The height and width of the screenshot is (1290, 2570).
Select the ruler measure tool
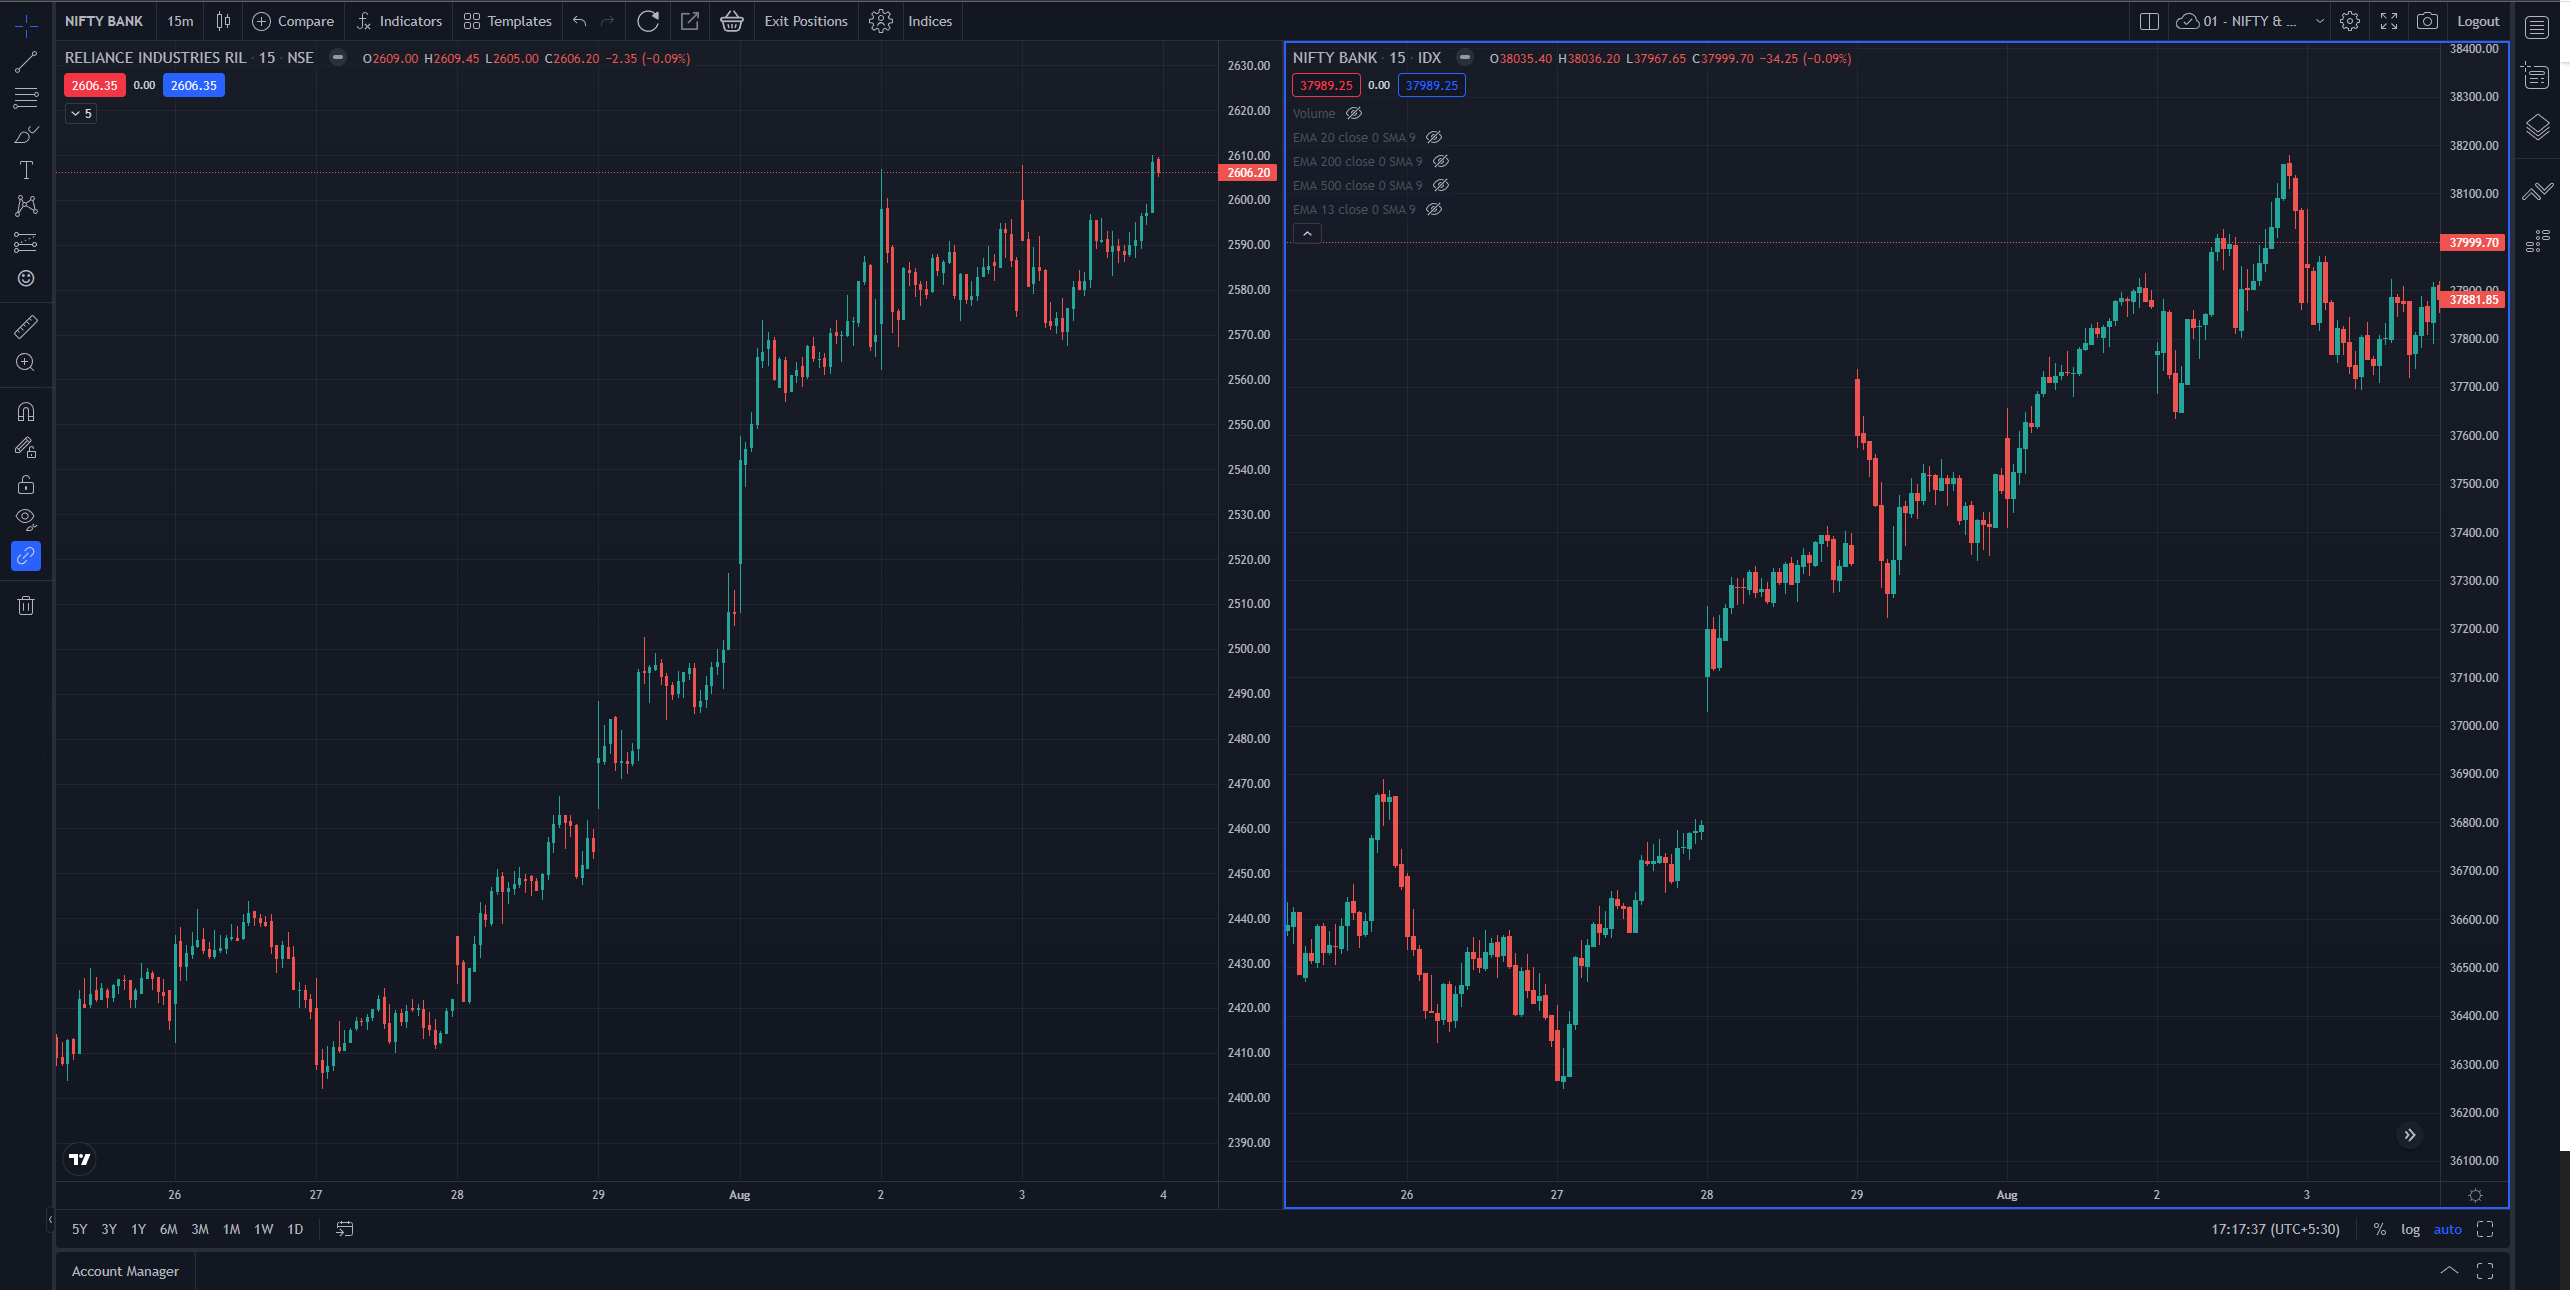(26, 326)
